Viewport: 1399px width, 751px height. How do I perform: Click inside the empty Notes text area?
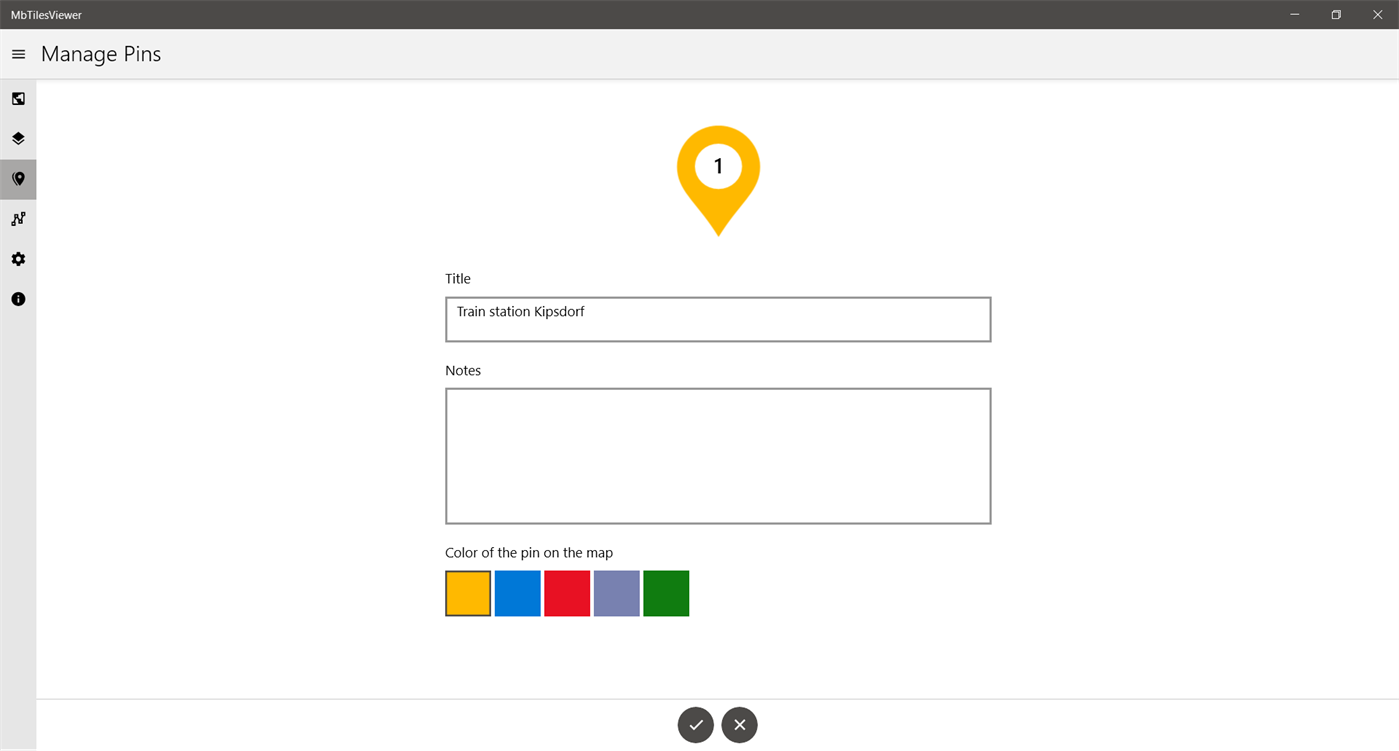pos(717,455)
